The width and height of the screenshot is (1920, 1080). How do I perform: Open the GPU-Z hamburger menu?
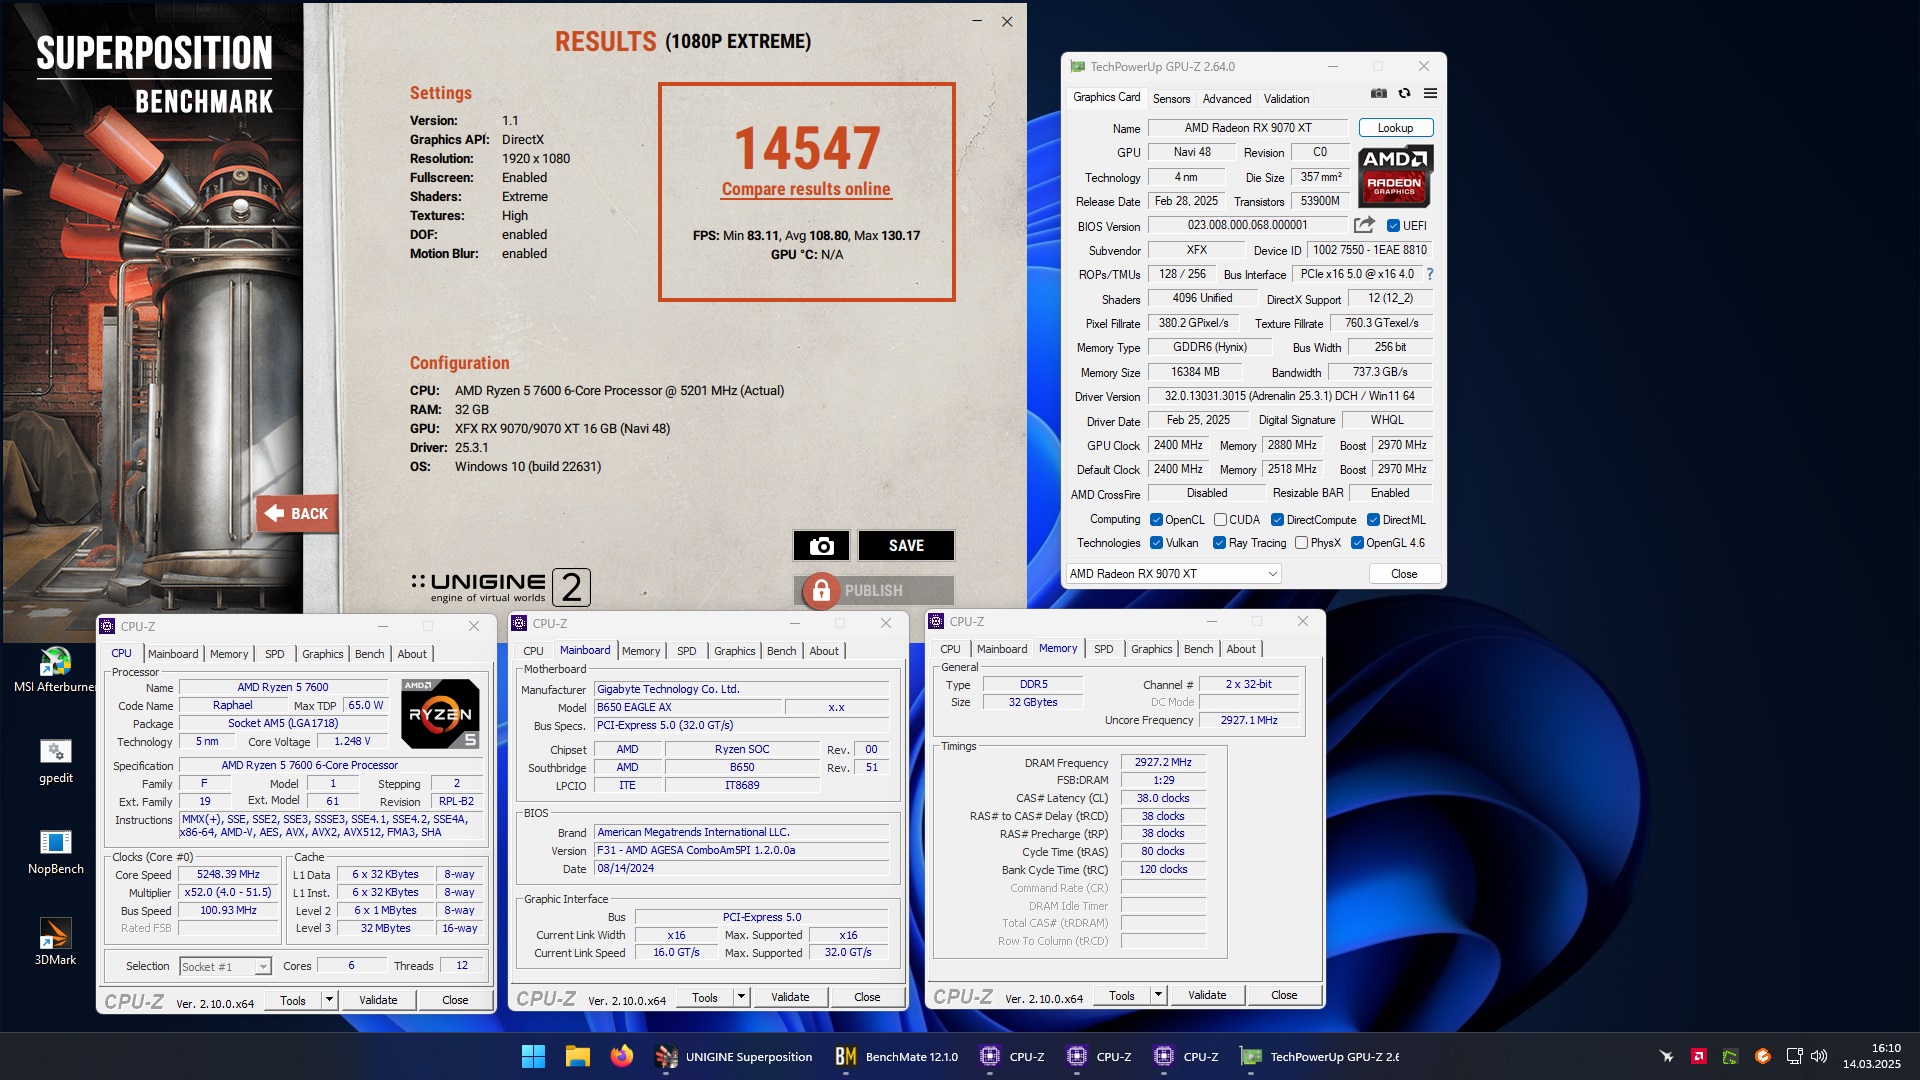(1430, 93)
